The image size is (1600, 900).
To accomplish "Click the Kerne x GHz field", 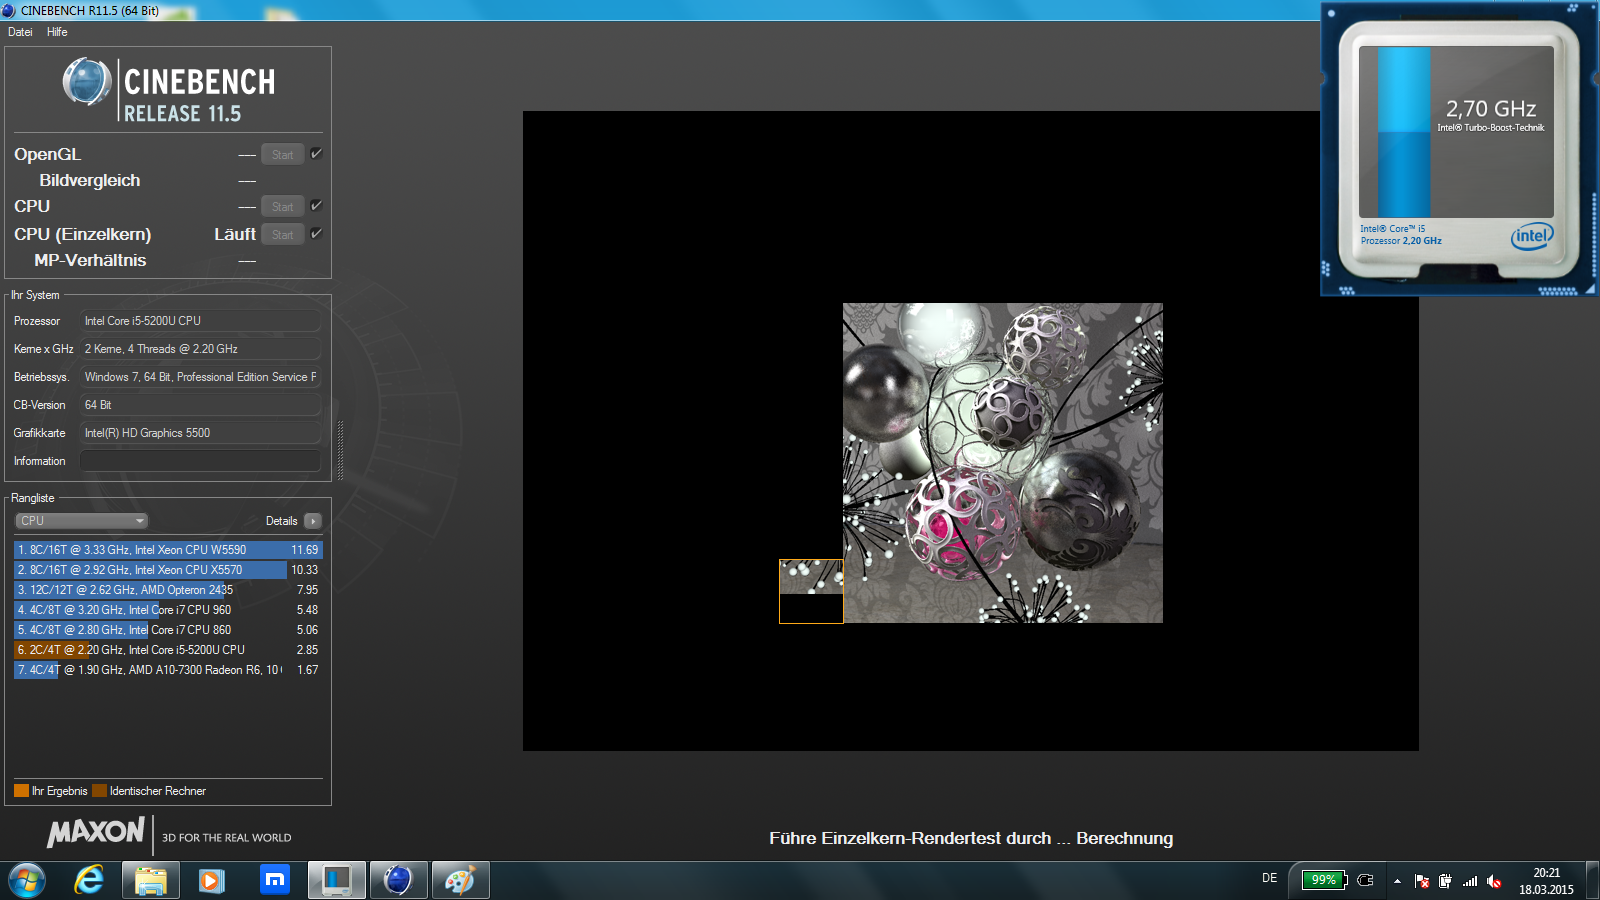I will pyautogui.click(x=200, y=349).
